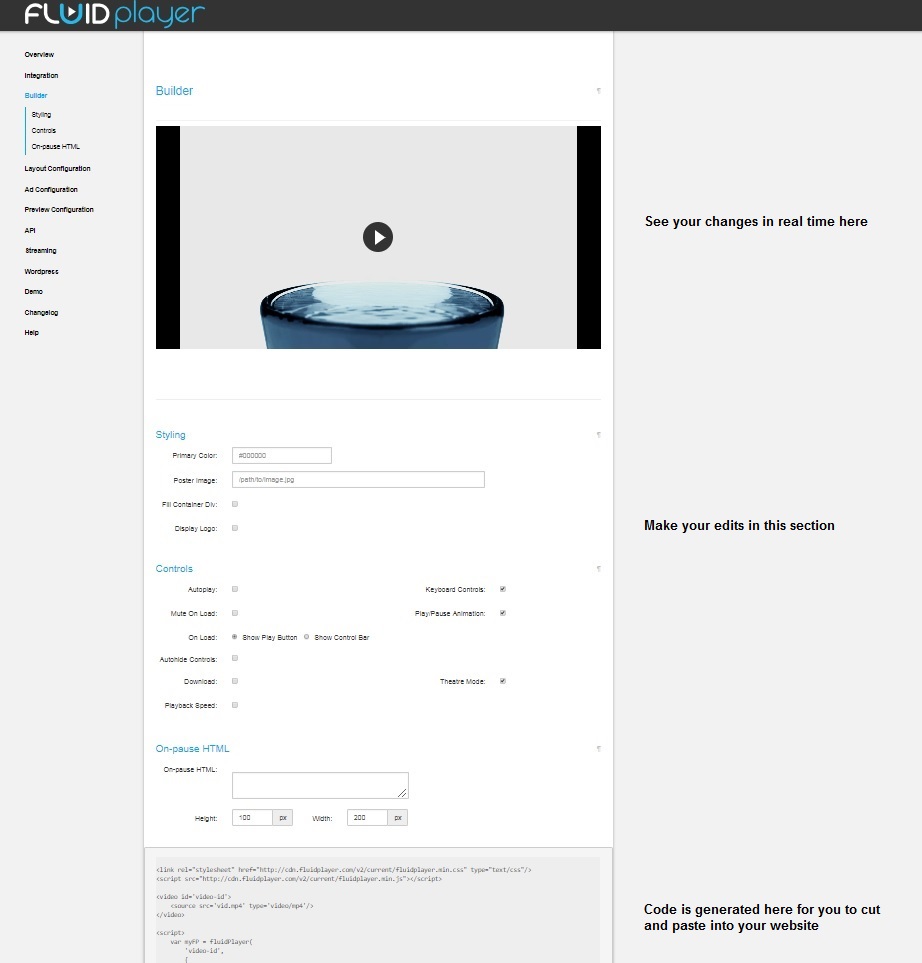Jump to the On-pause HTML sidebar subsection
This screenshot has width=922, height=963.
[55, 147]
